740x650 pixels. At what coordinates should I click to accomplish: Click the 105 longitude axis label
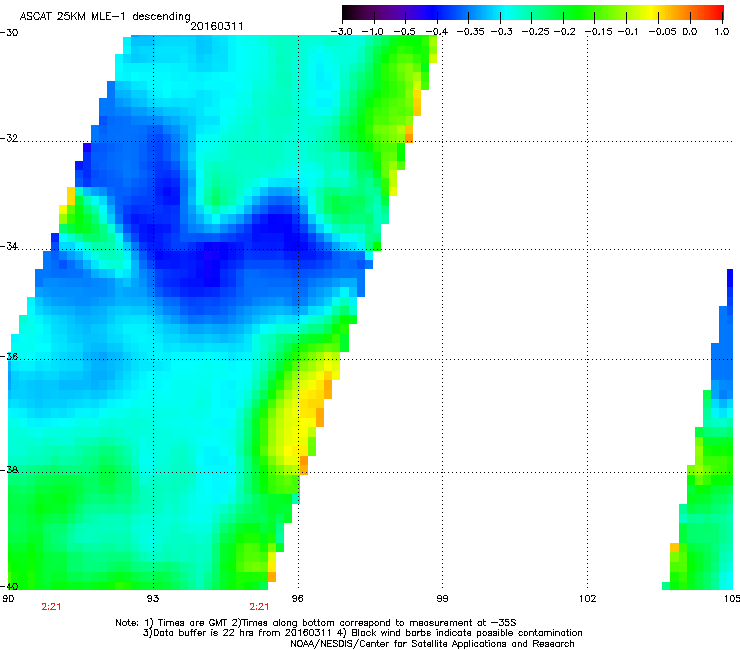click(732, 599)
